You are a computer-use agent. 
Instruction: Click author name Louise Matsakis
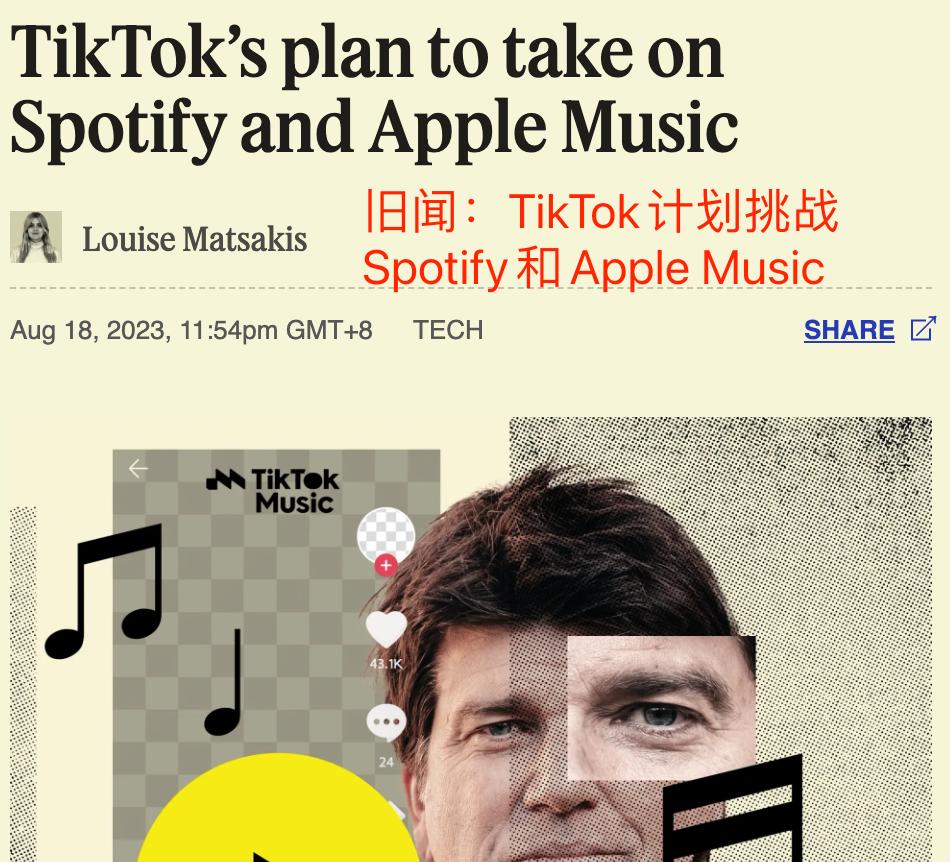(194, 239)
